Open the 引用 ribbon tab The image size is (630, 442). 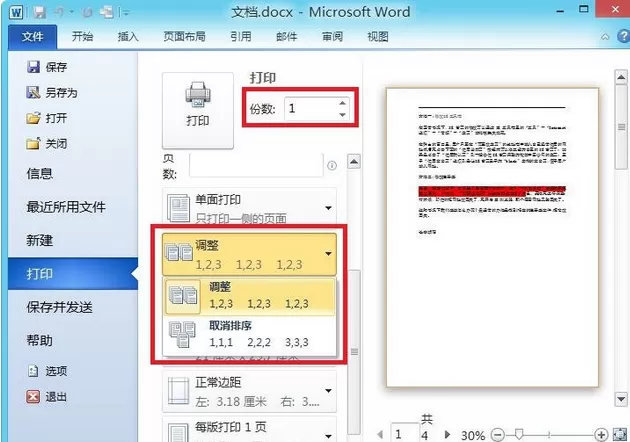point(241,37)
